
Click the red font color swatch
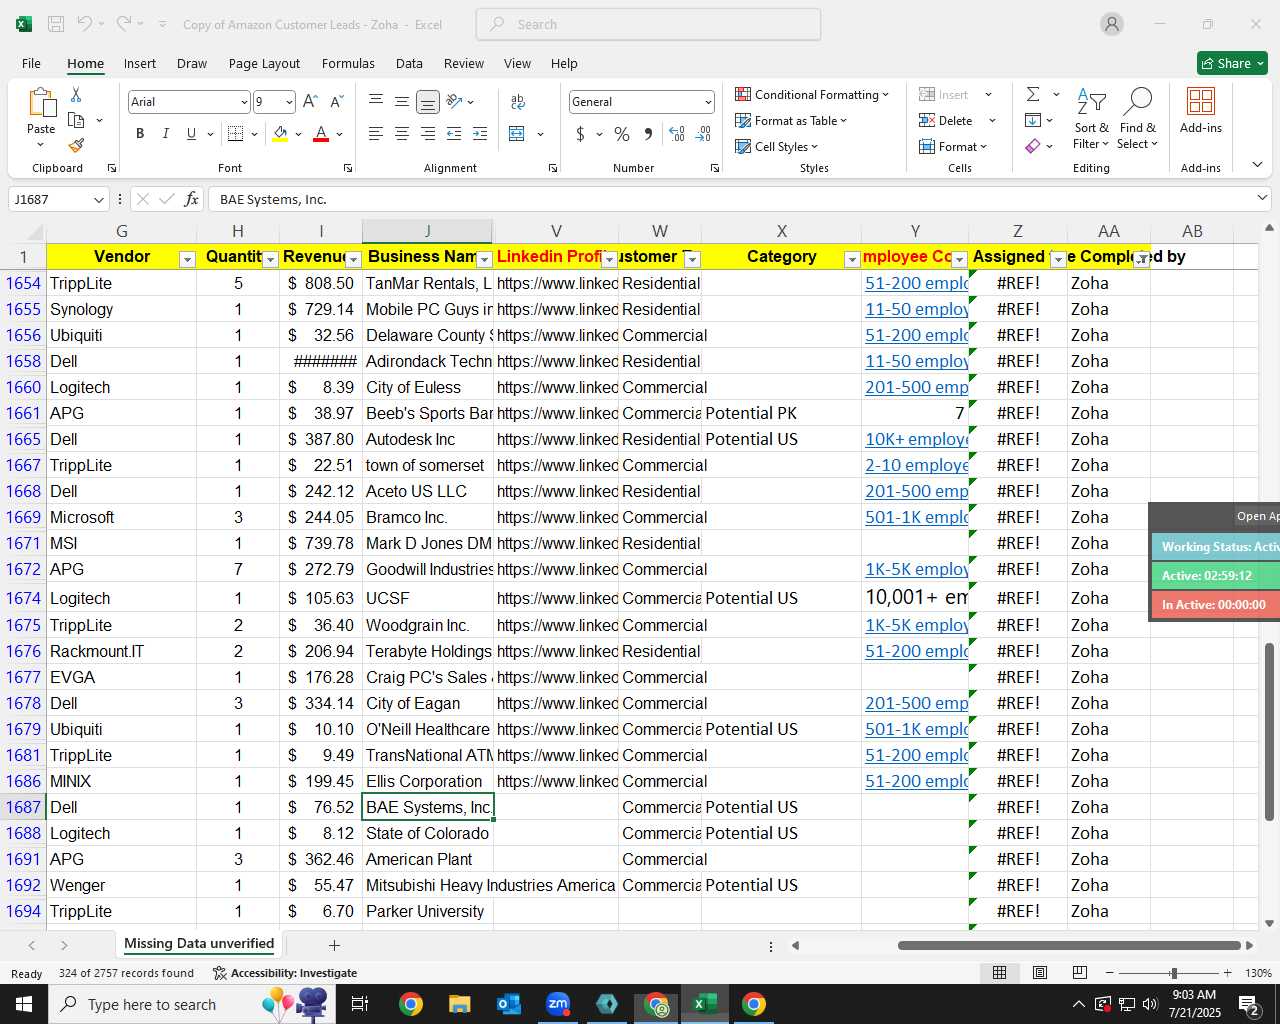click(321, 134)
